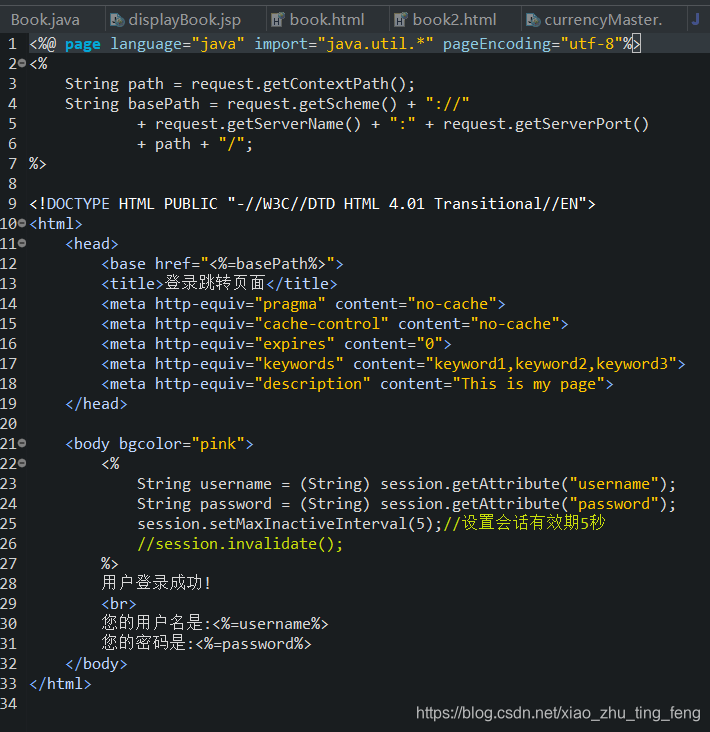Click the "utf-8" pageEncoding value
This screenshot has width=710, height=732.
pos(591,44)
